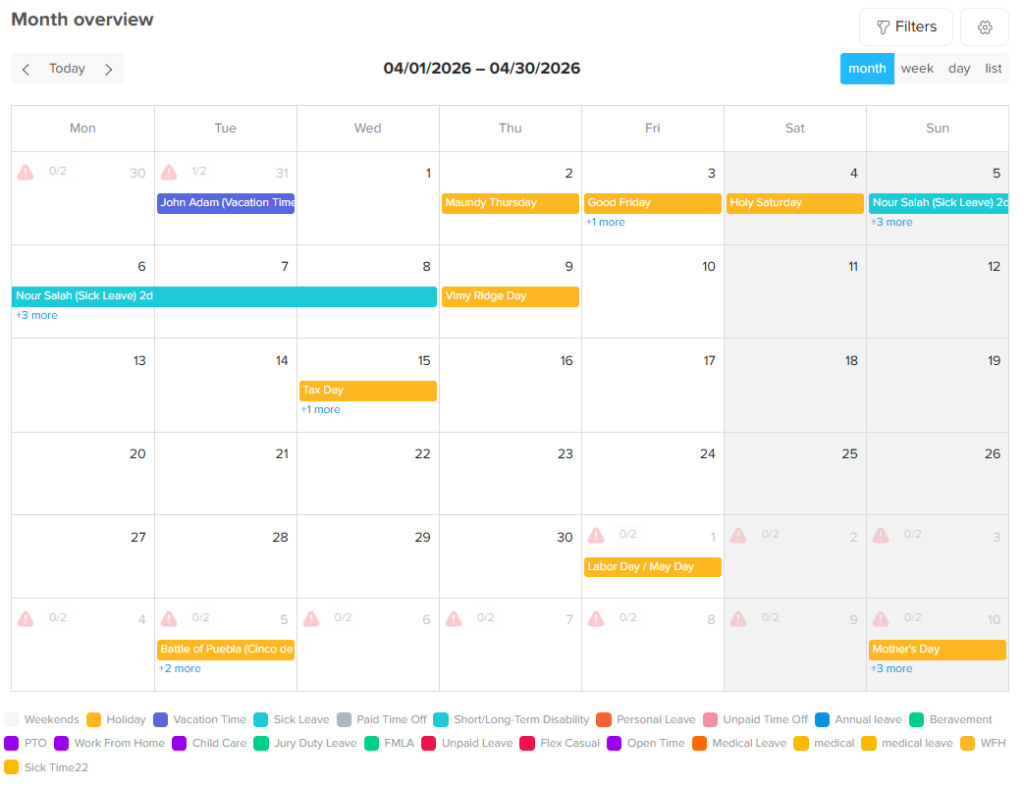This screenshot has width=1024, height=787.
Task: Click the Vacation Time legend color swatch
Action: (x=161, y=720)
